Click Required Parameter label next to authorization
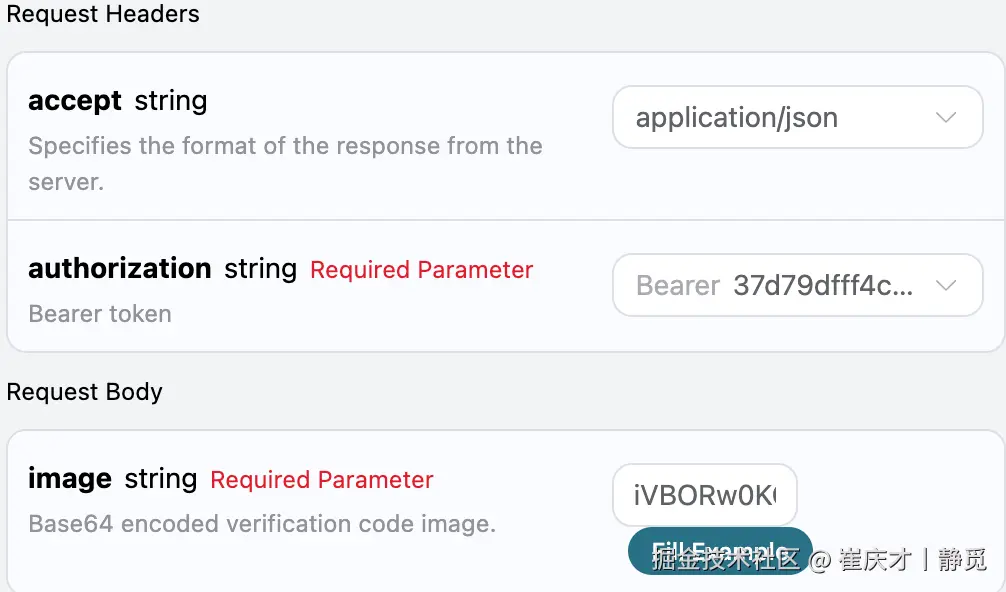The image size is (1006, 592). pos(421,270)
